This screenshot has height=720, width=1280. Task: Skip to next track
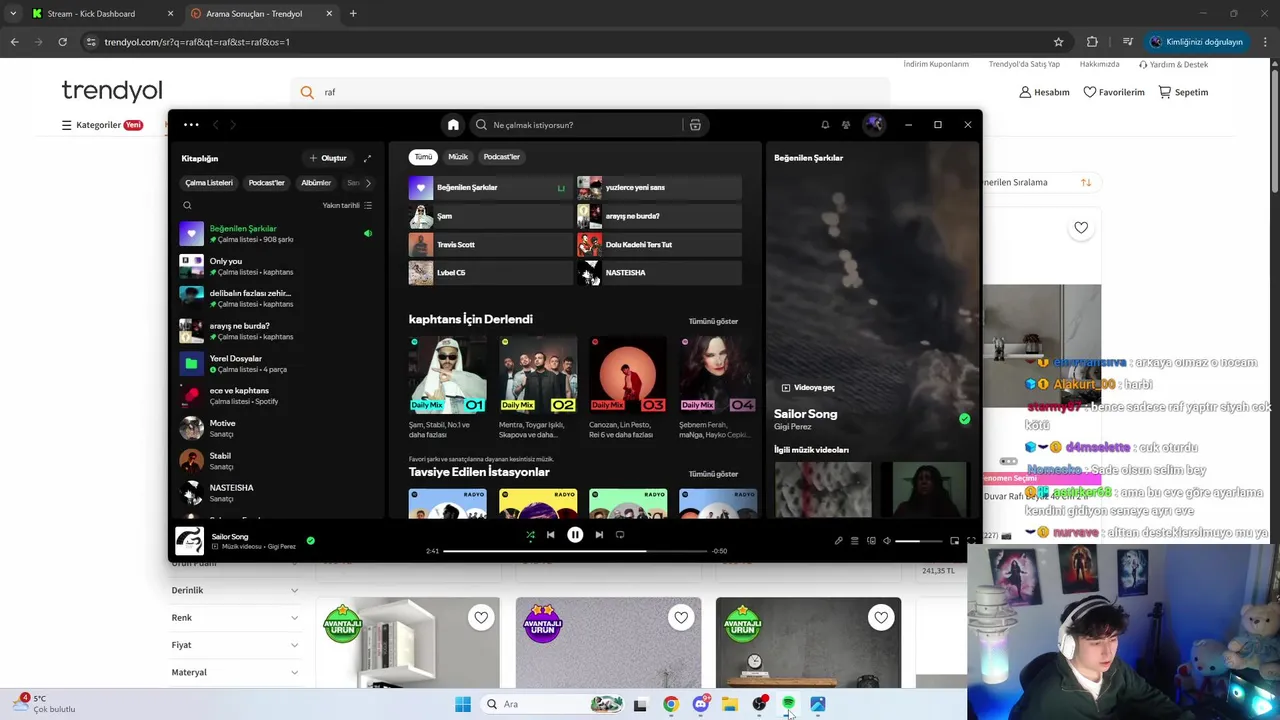(x=599, y=535)
